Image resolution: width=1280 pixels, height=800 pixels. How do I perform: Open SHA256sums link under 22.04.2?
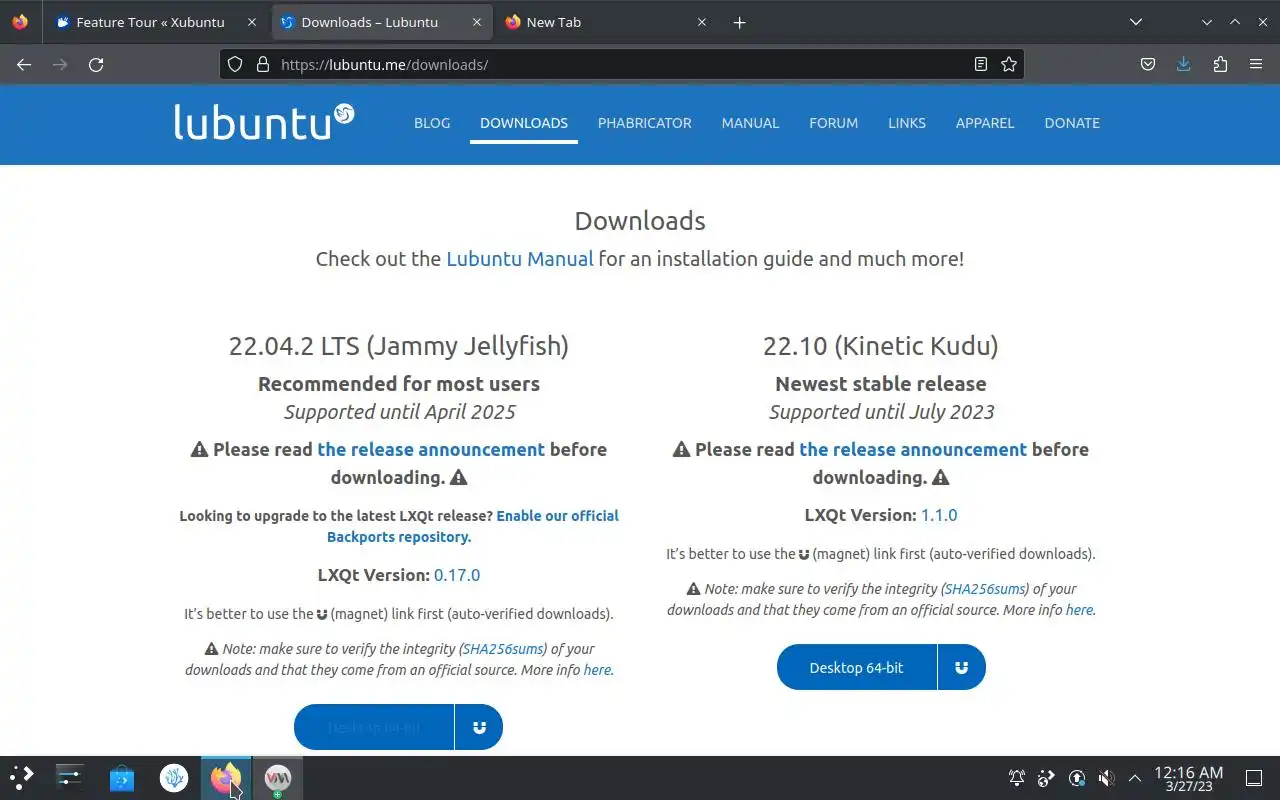click(503, 649)
